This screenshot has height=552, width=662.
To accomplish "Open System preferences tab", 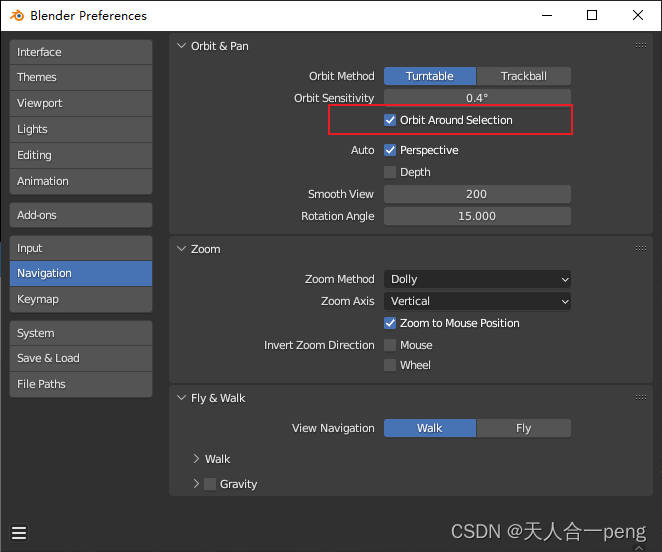I will (81, 333).
